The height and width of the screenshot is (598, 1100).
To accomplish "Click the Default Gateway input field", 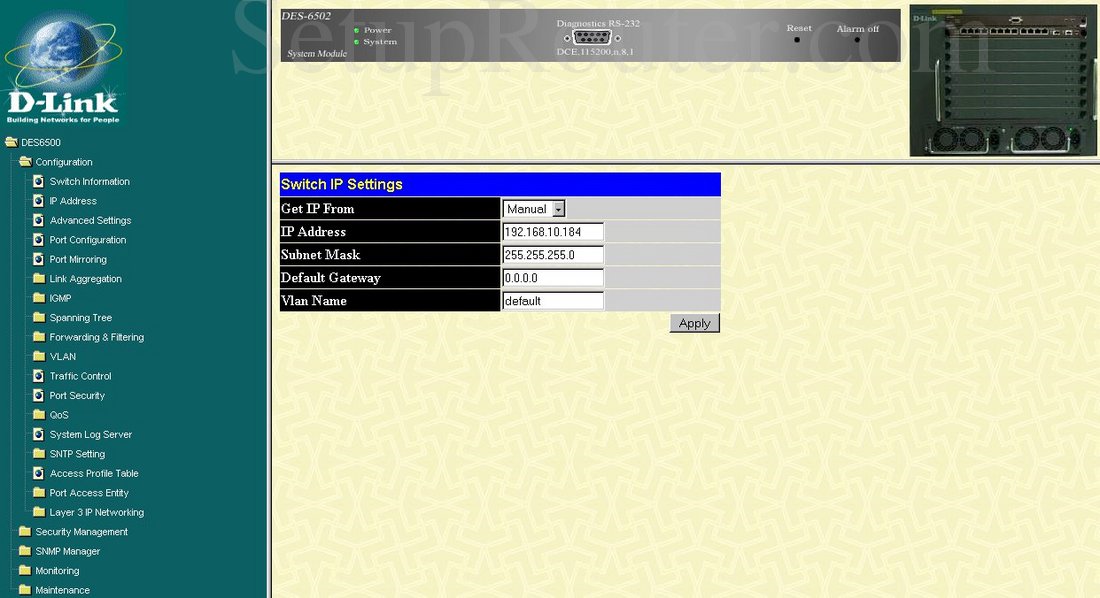I will [x=553, y=278].
